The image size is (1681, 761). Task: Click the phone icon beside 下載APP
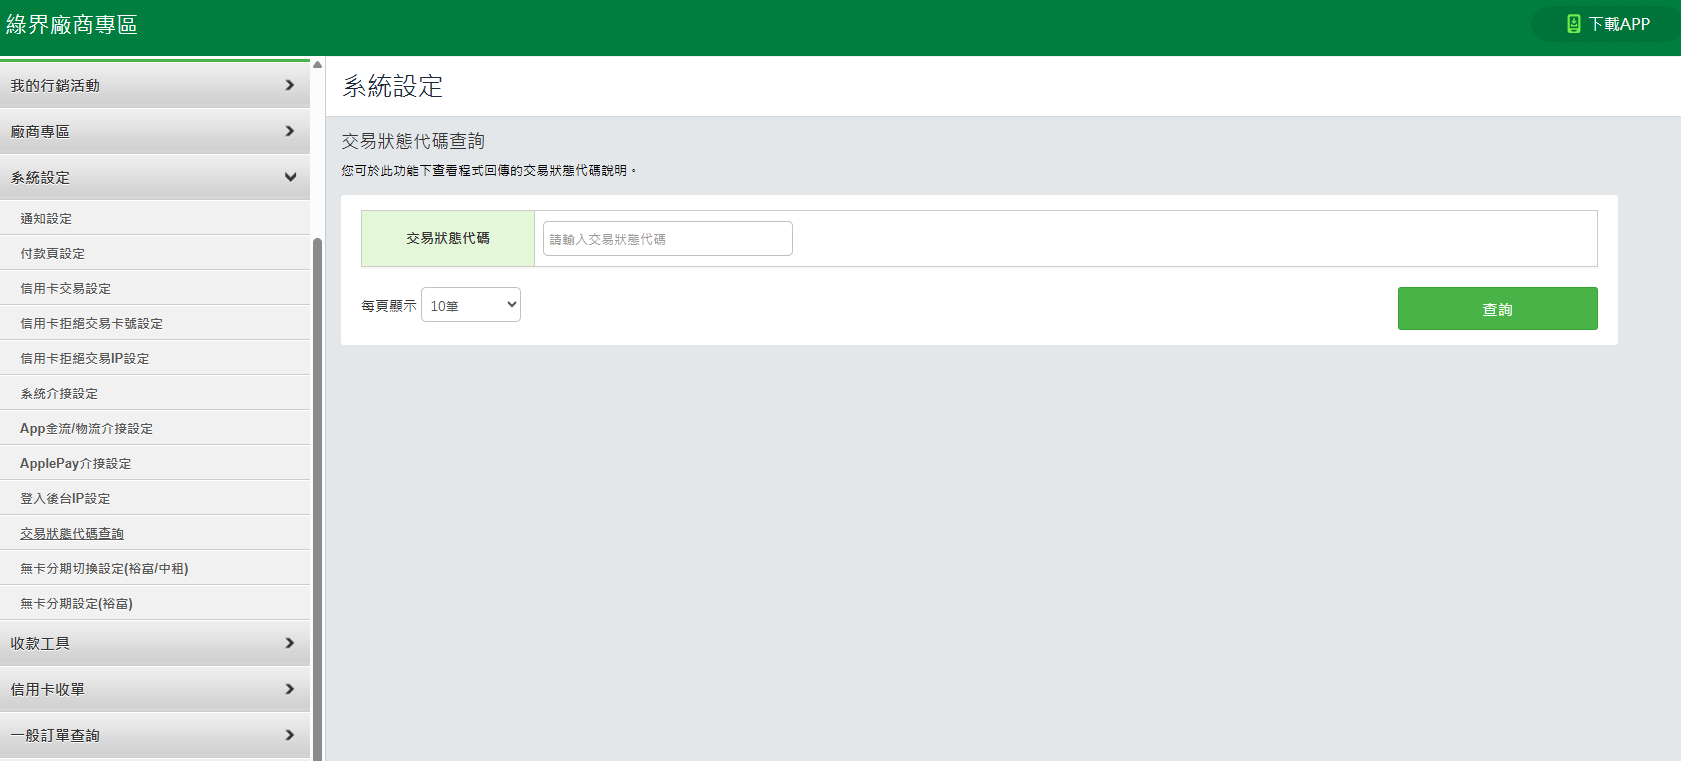[x=1573, y=24]
